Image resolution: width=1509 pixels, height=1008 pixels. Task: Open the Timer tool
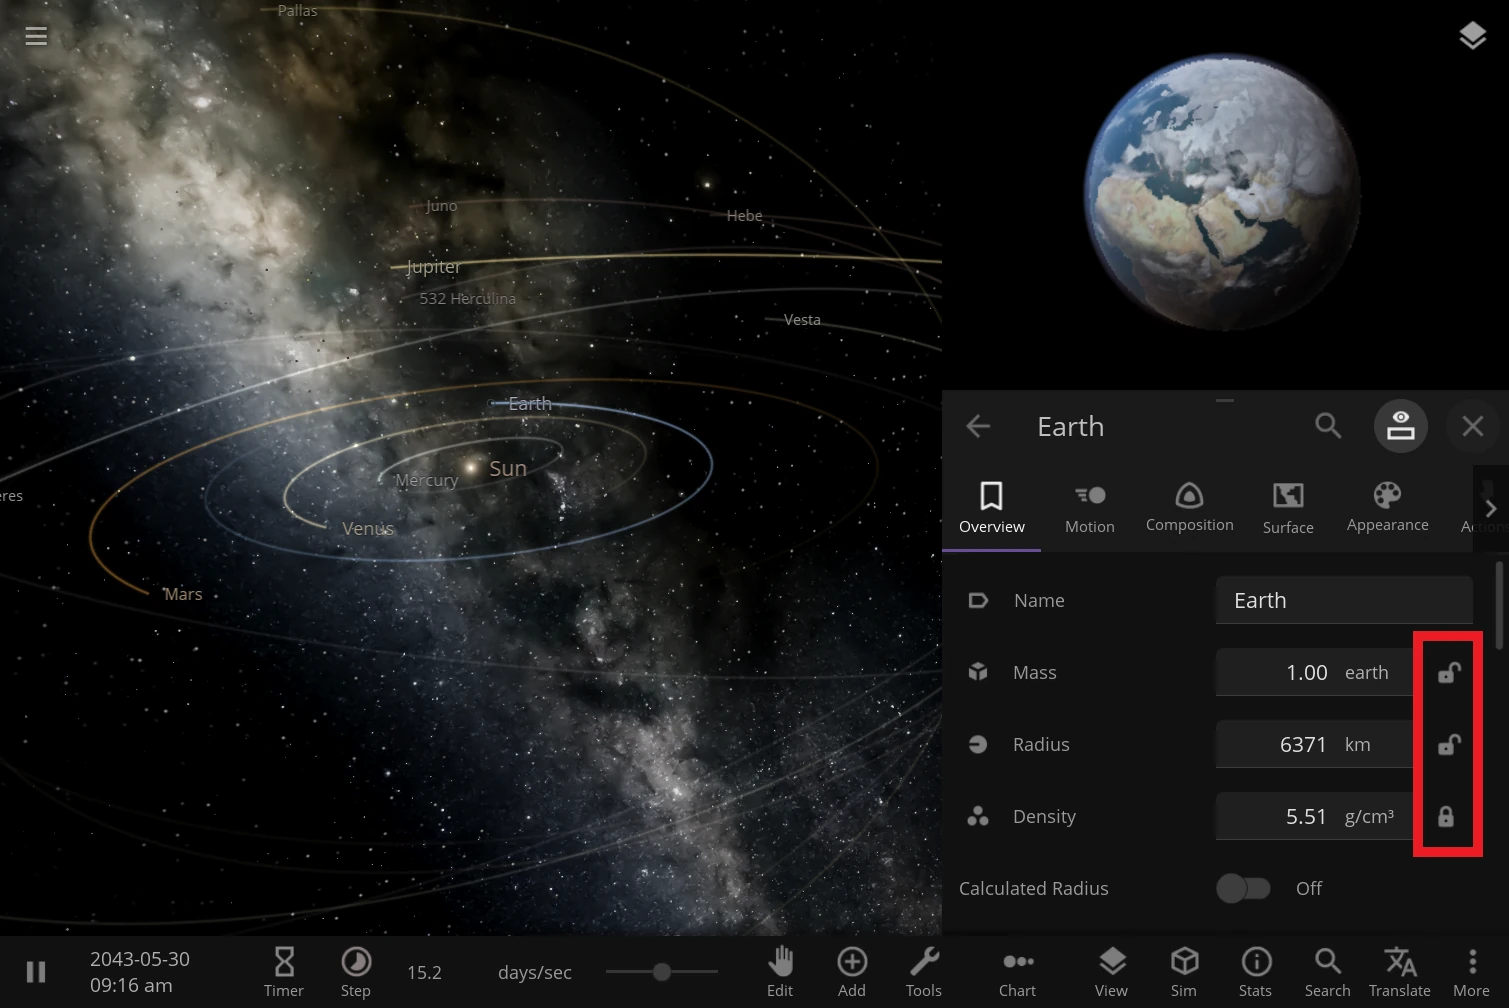click(284, 972)
